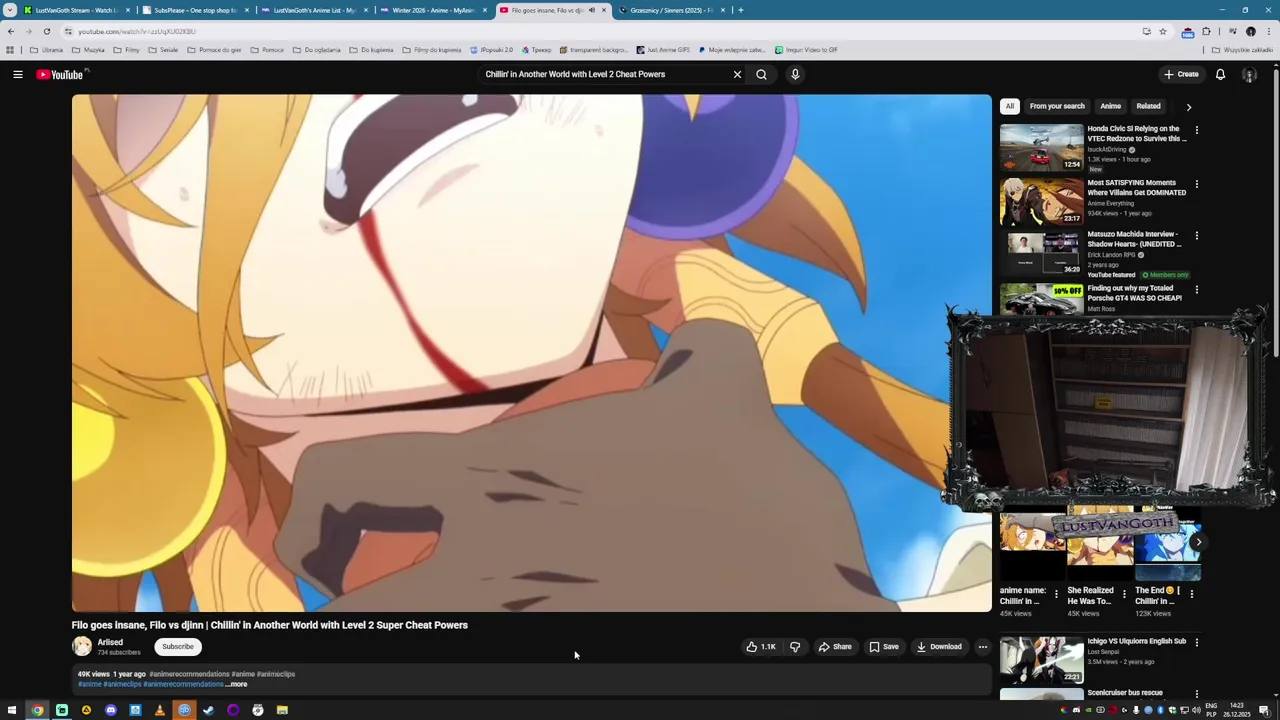Screen dimensions: 1280x720
Task: Select the Anime filter chip
Action: pos(1111,106)
